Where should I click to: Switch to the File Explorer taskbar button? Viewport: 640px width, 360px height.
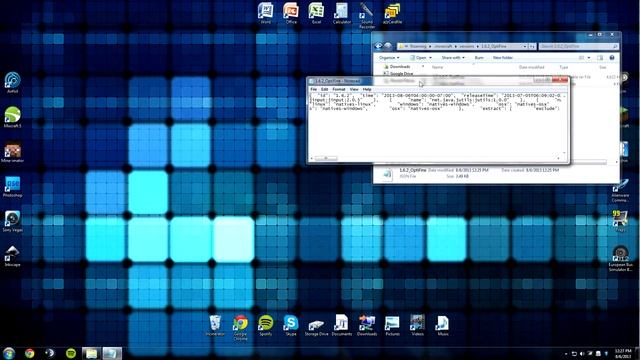92,353
